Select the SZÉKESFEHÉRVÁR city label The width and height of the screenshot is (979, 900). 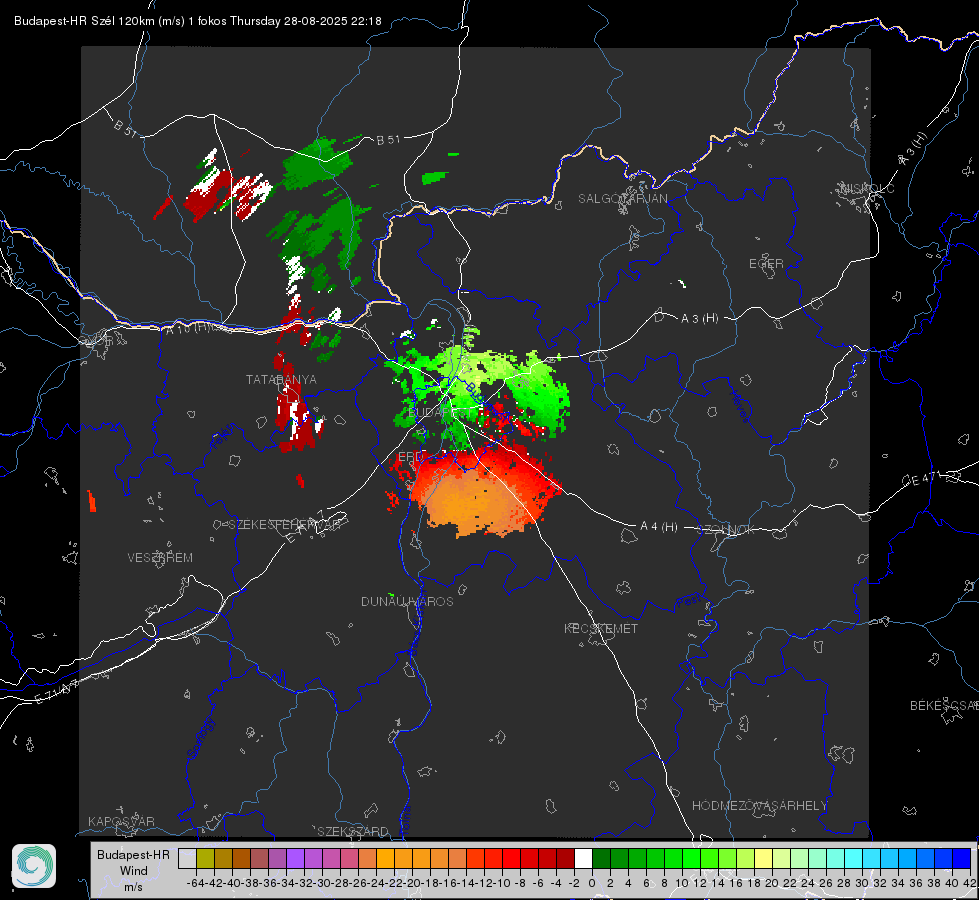tap(284, 525)
